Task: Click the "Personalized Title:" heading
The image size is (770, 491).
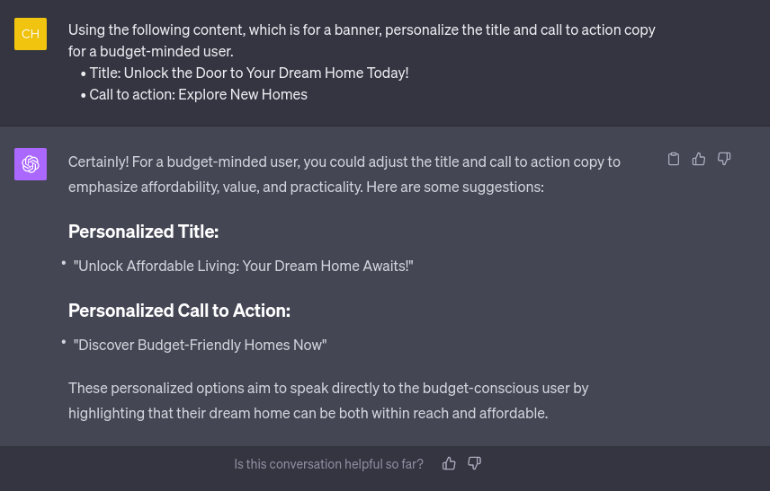Action: click(143, 231)
